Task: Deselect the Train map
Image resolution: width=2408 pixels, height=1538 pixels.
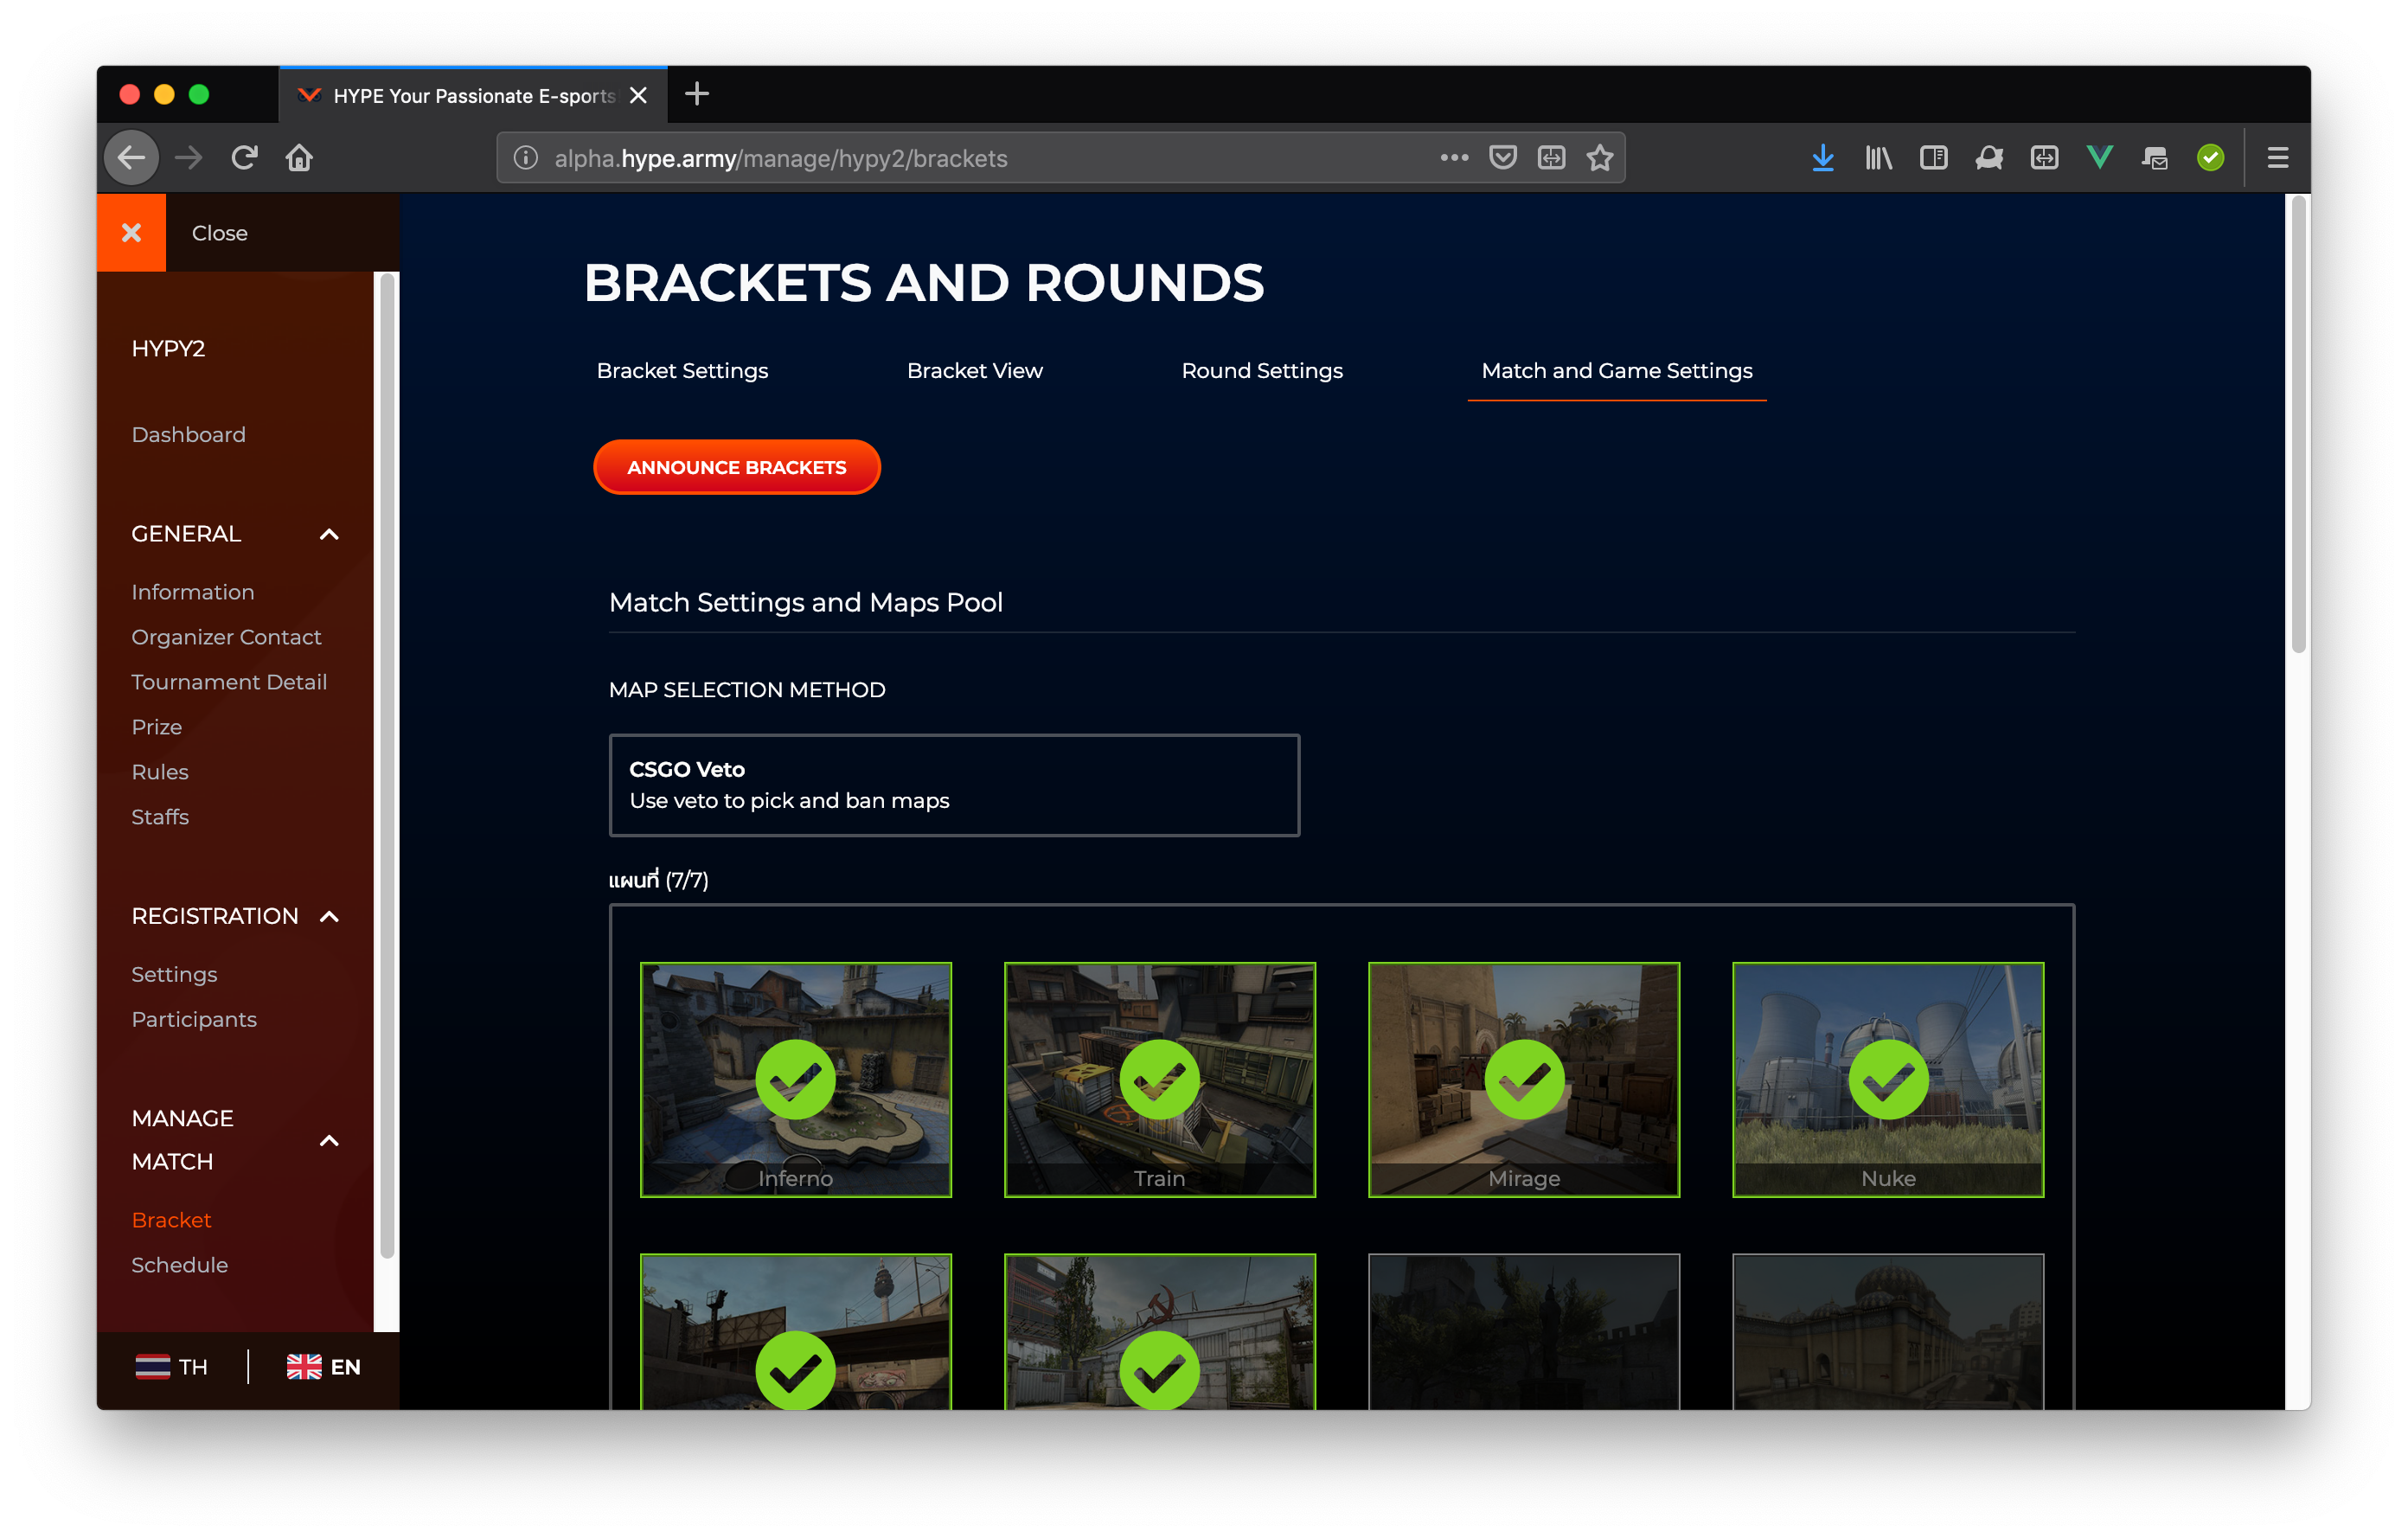Action: [x=1160, y=1080]
